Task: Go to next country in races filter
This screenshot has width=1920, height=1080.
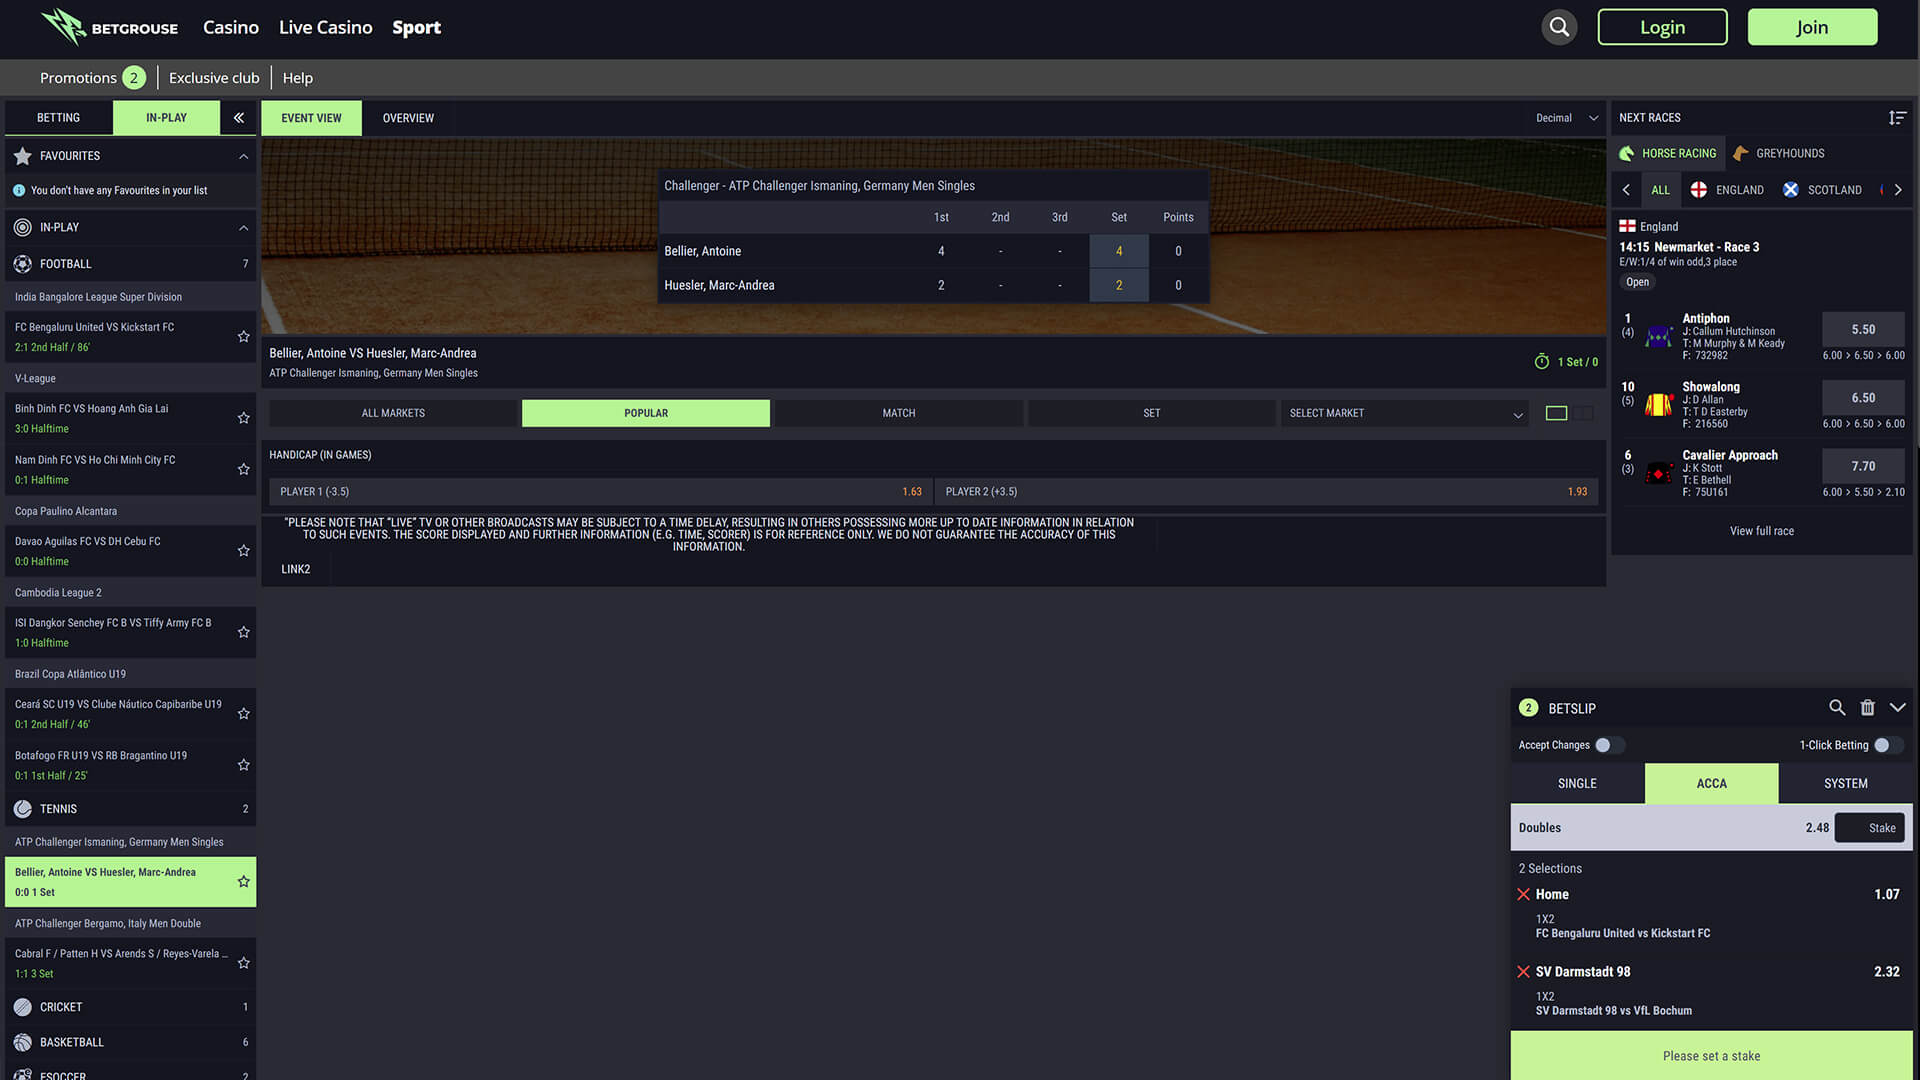Action: tap(1898, 190)
